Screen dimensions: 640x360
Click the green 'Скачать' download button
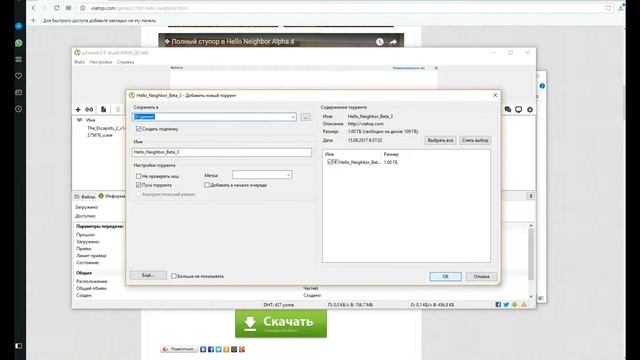pyautogui.click(x=281, y=323)
